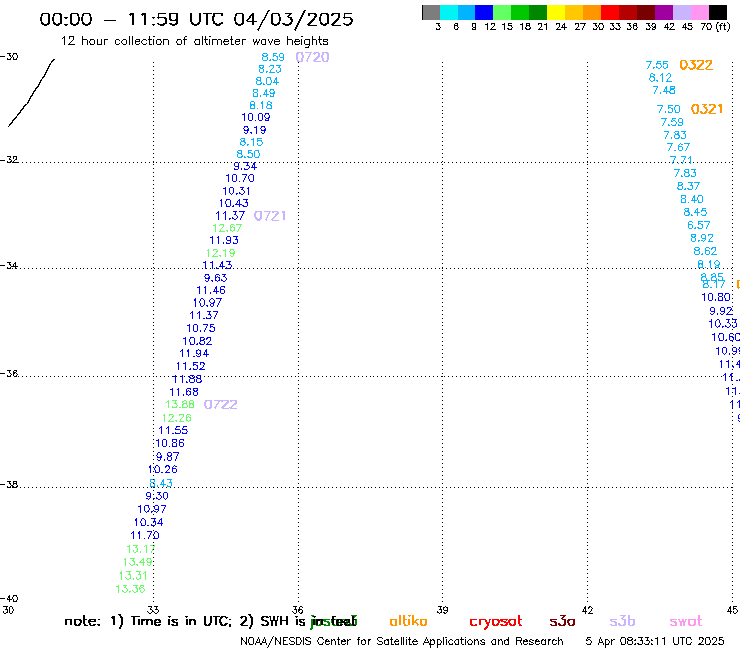The image size is (740, 650).
Task: Click the wave height value 8.59
Action: 273,57
